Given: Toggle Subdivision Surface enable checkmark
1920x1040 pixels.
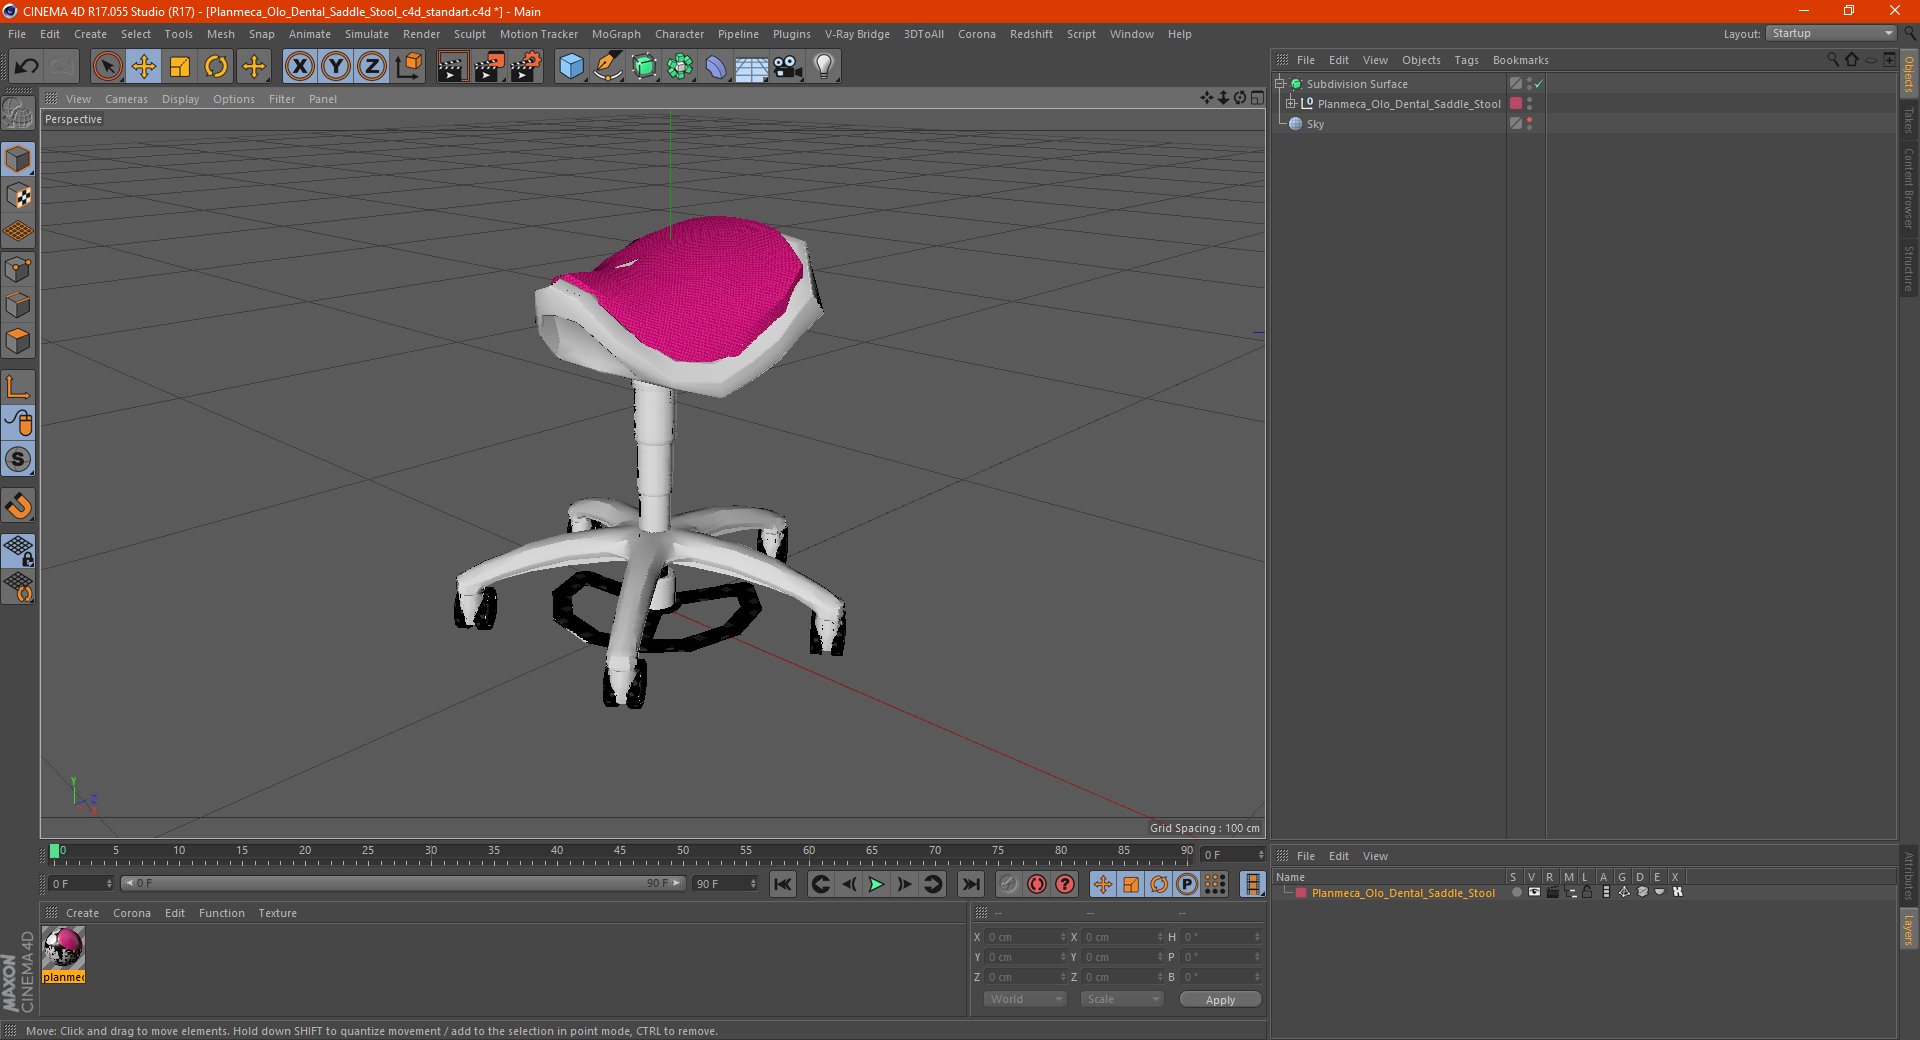Looking at the screenshot, I should point(1539,84).
